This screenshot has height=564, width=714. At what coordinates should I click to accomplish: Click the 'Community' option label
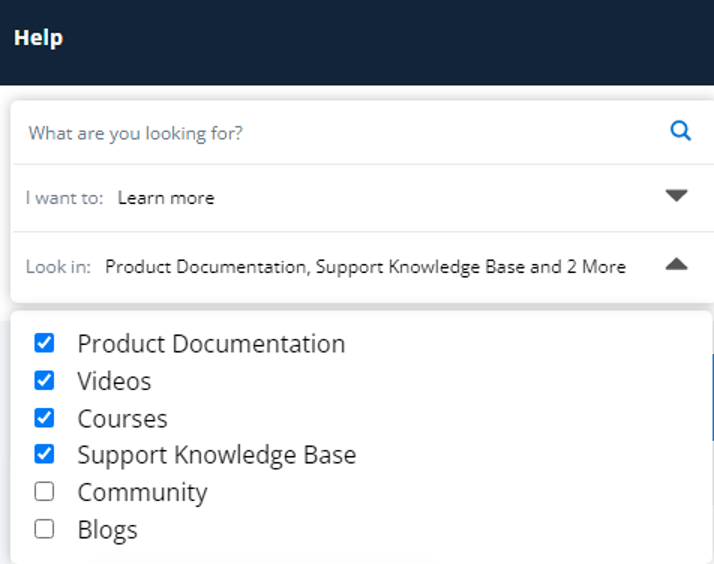(x=143, y=493)
